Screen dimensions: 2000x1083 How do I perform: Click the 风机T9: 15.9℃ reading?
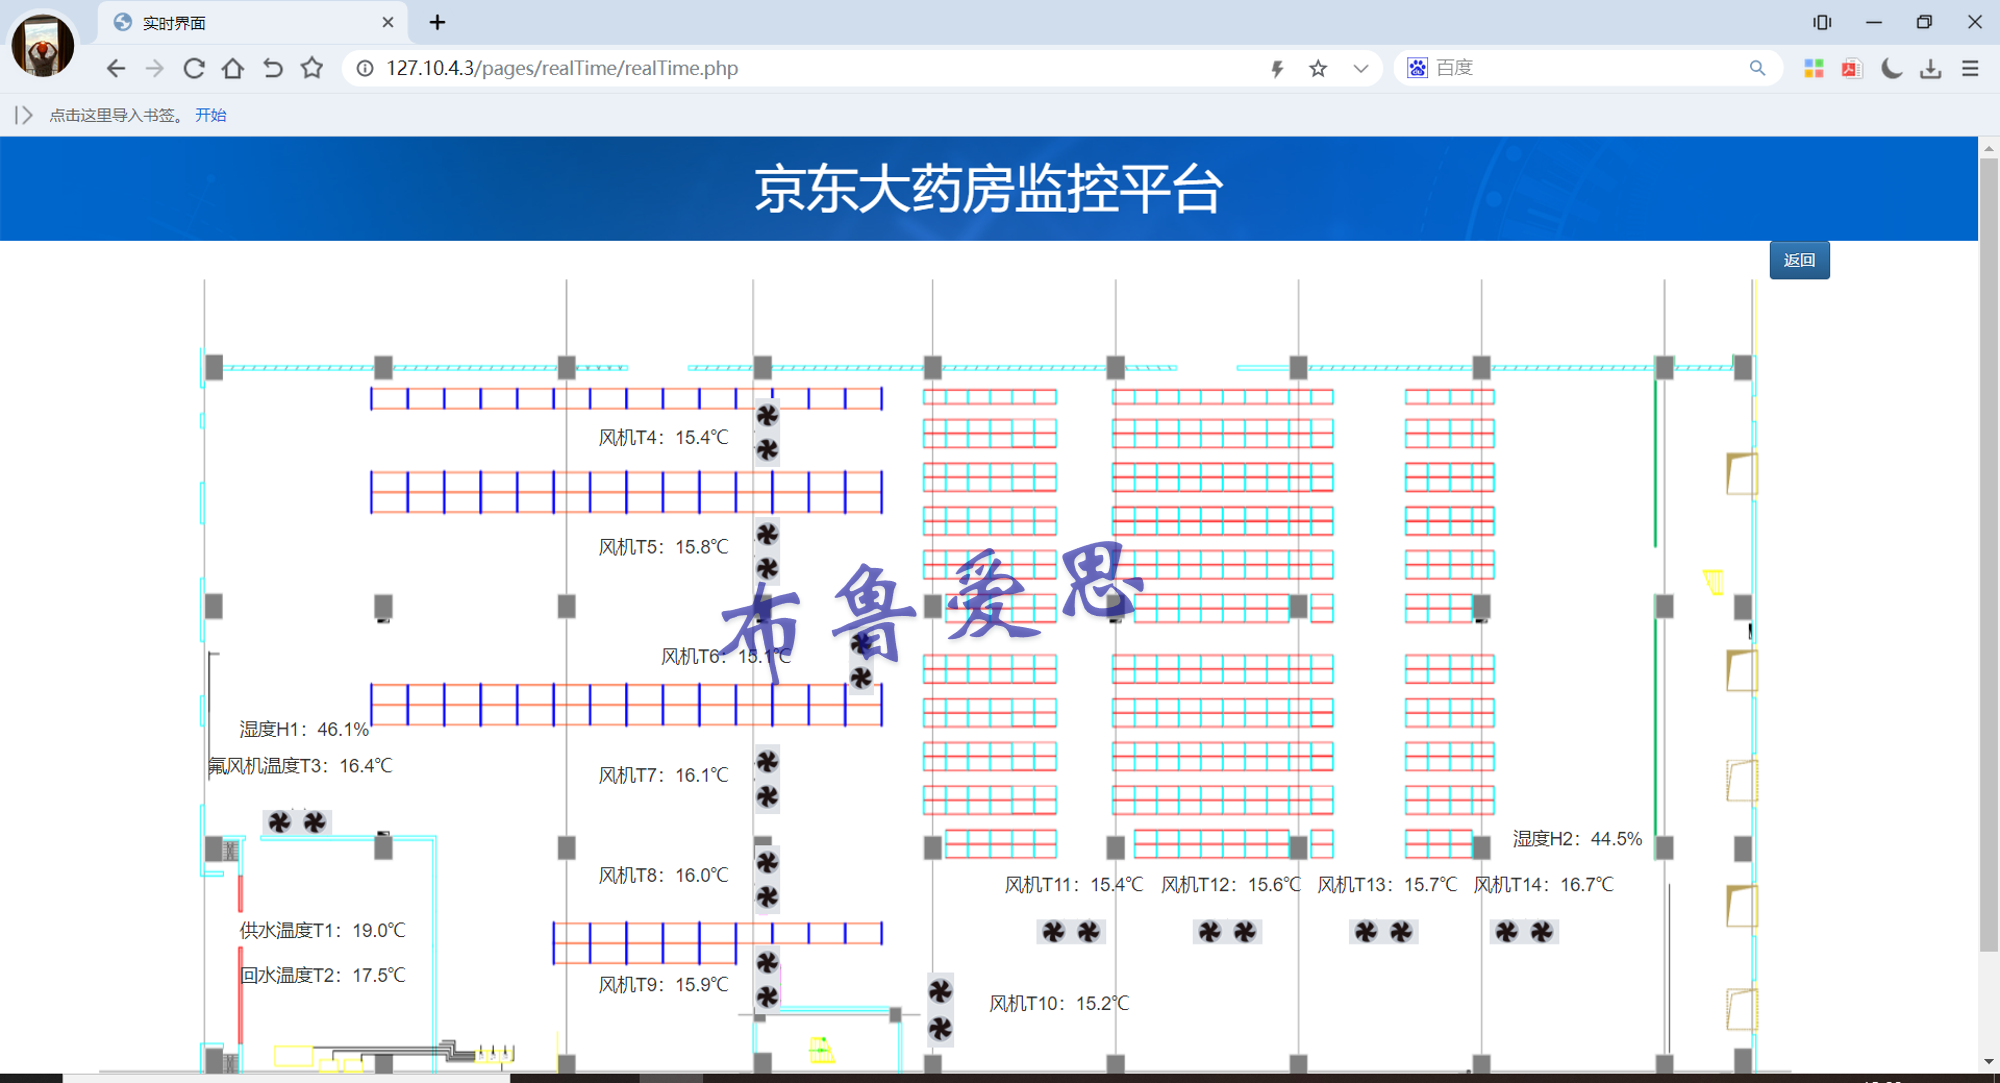tap(663, 985)
